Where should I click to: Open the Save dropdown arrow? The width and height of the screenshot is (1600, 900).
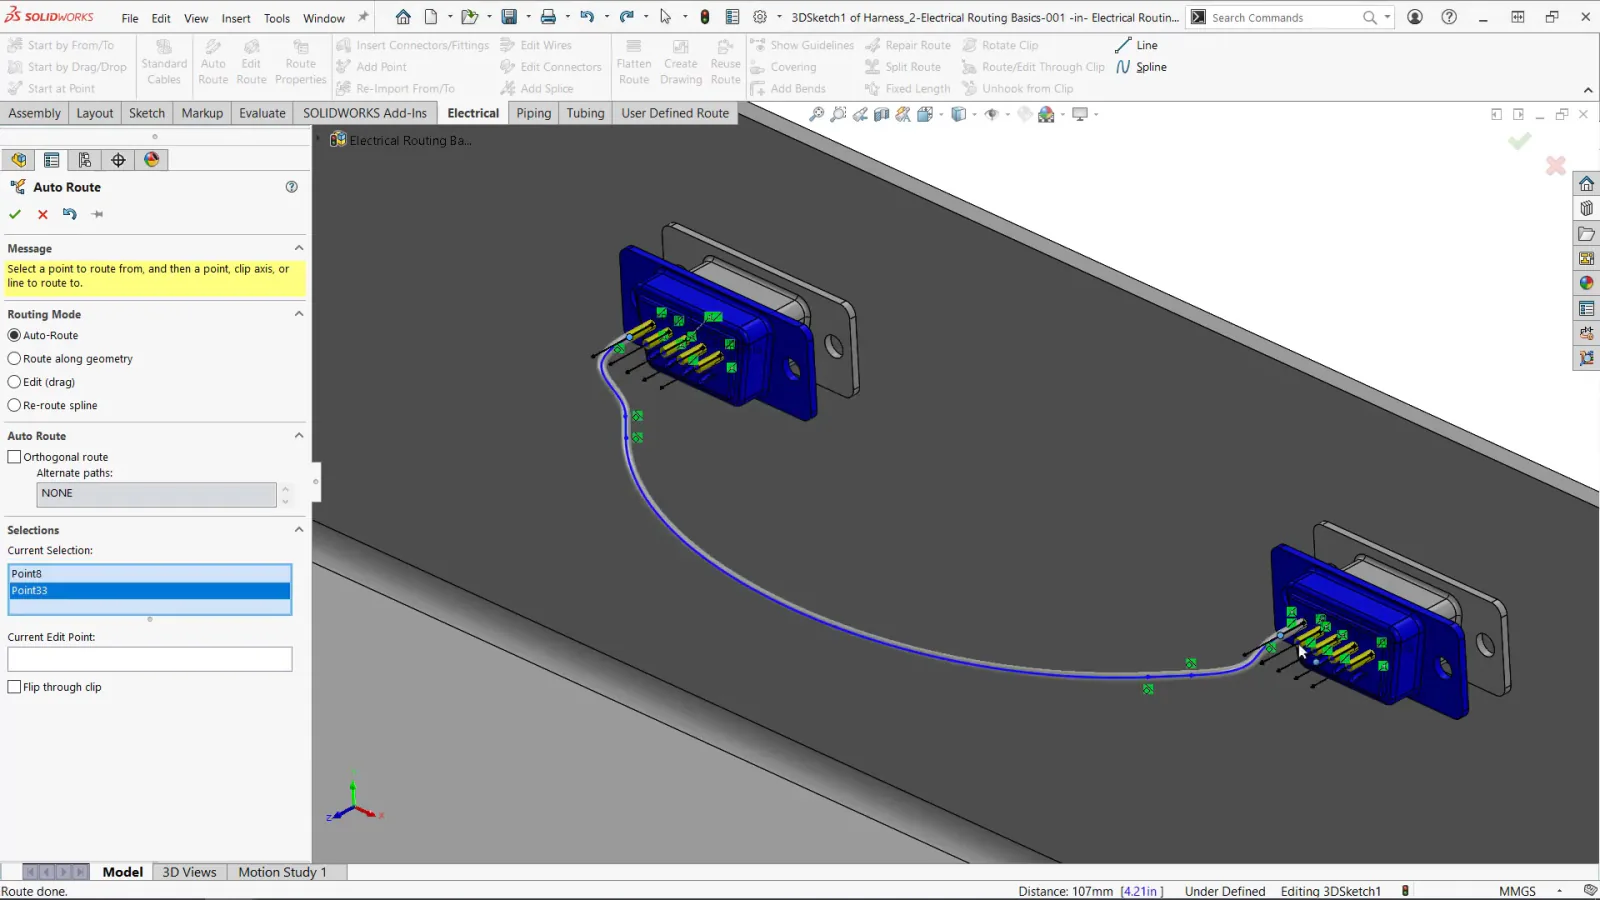(x=528, y=17)
